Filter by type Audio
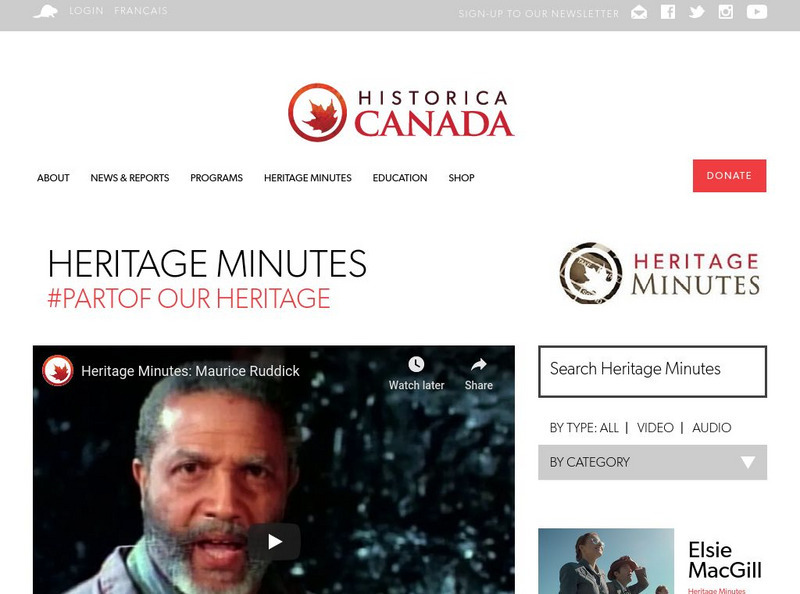 pos(712,428)
